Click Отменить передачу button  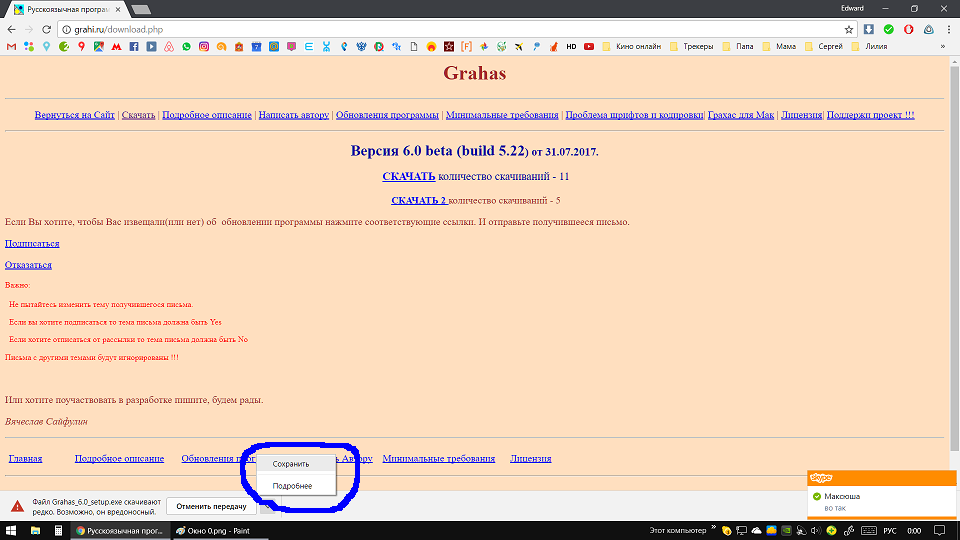pyautogui.click(x=211, y=506)
